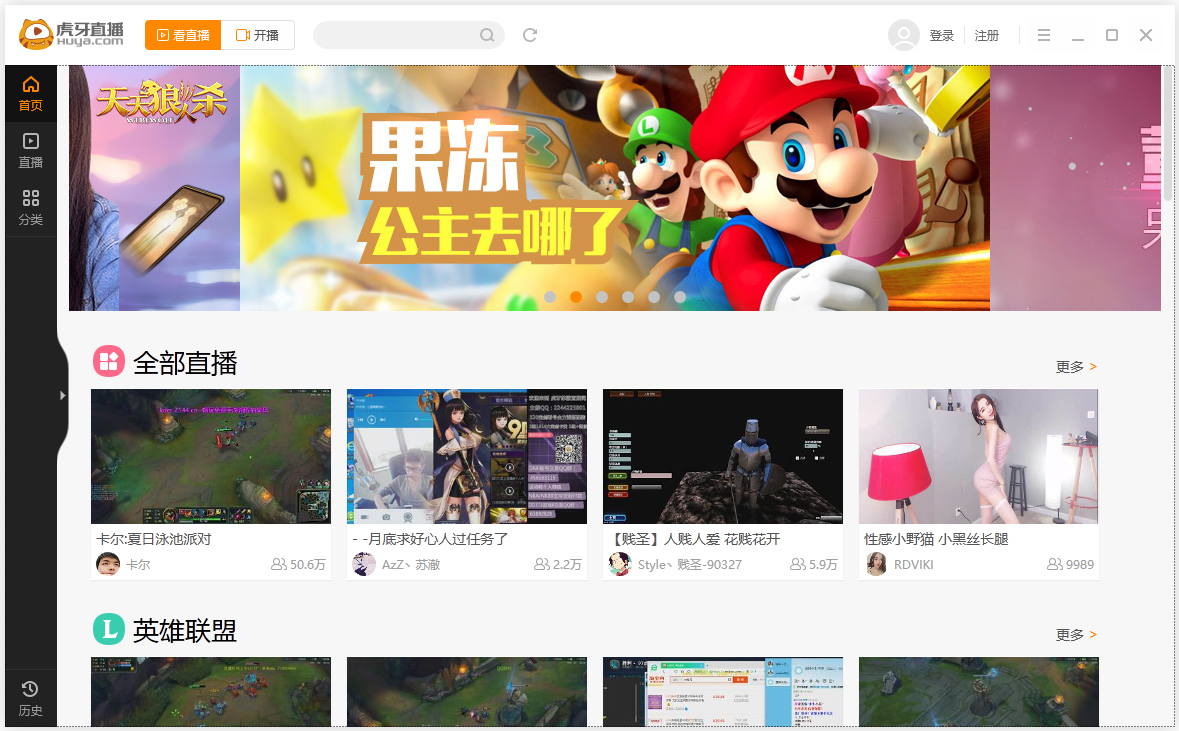Open 卡尔:夏日泳池派对 stream thumbnail
1179x731 pixels.
coord(211,456)
